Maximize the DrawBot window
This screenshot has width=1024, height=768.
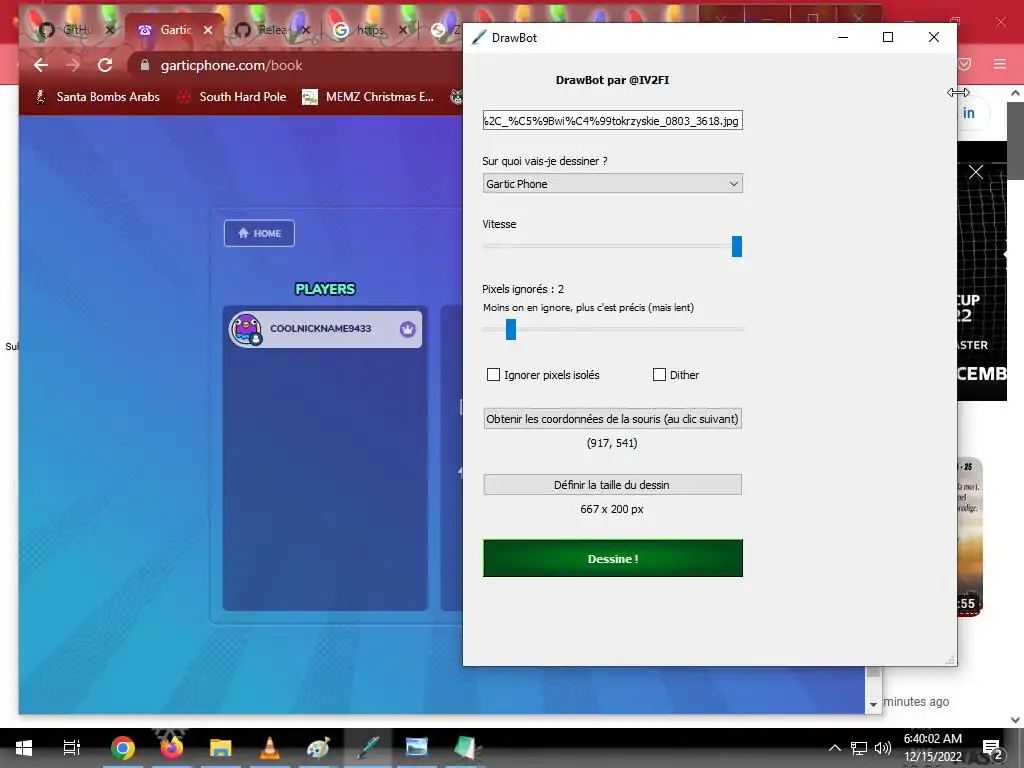[x=888, y=37]
